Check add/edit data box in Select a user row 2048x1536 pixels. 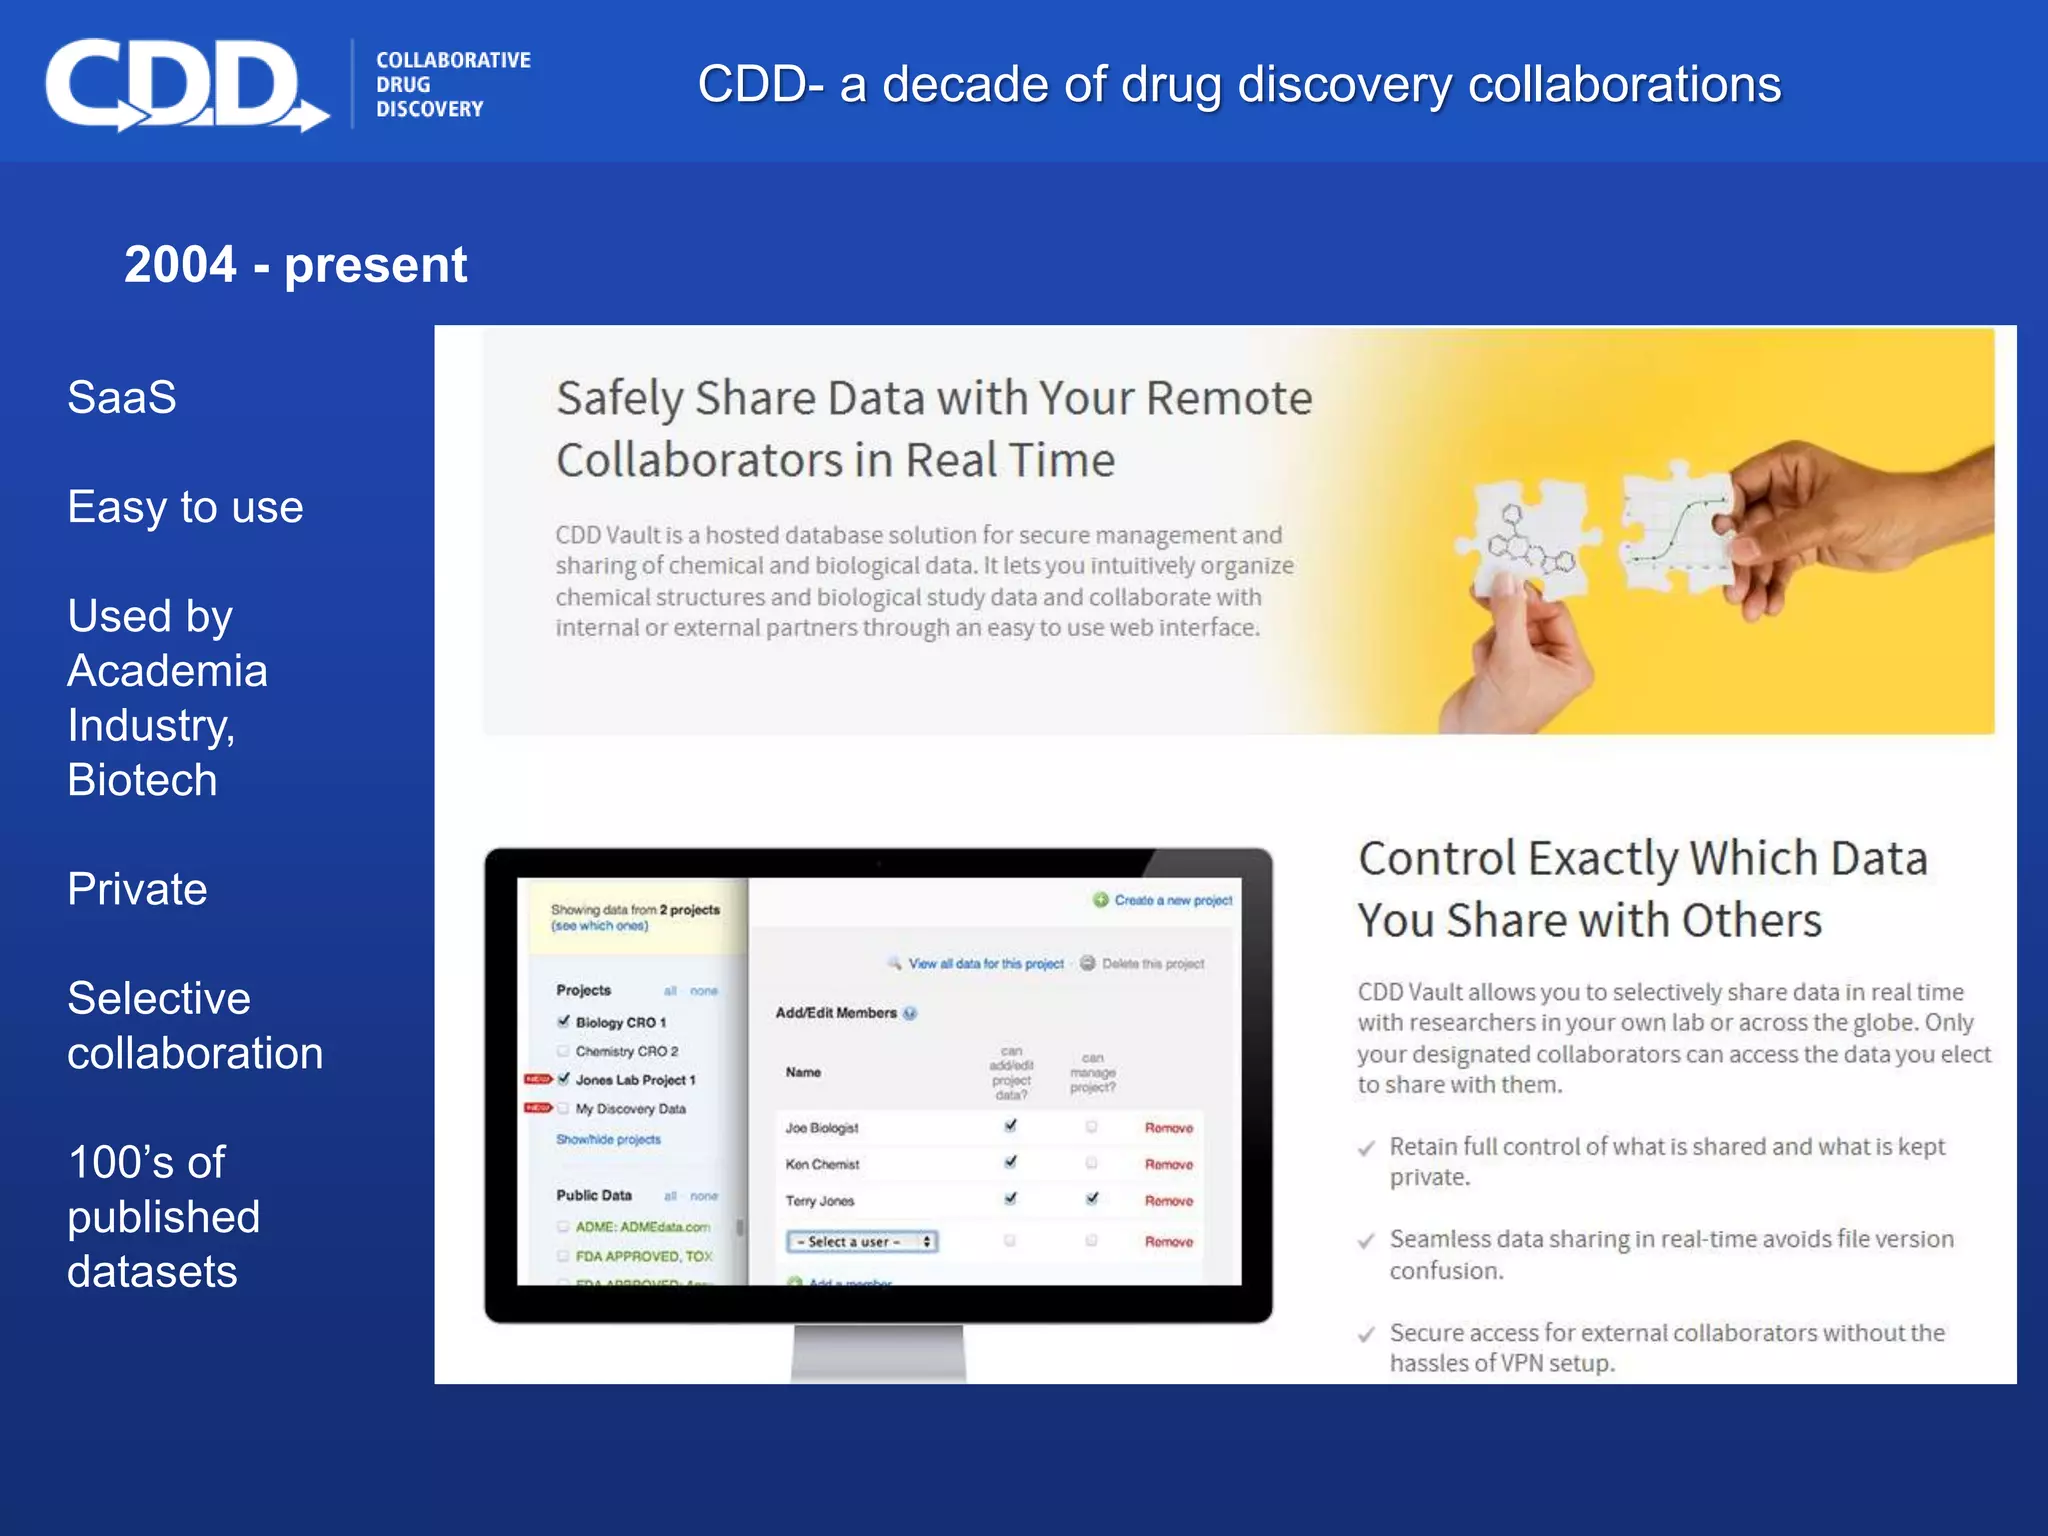click(x=1010, y=1241)
